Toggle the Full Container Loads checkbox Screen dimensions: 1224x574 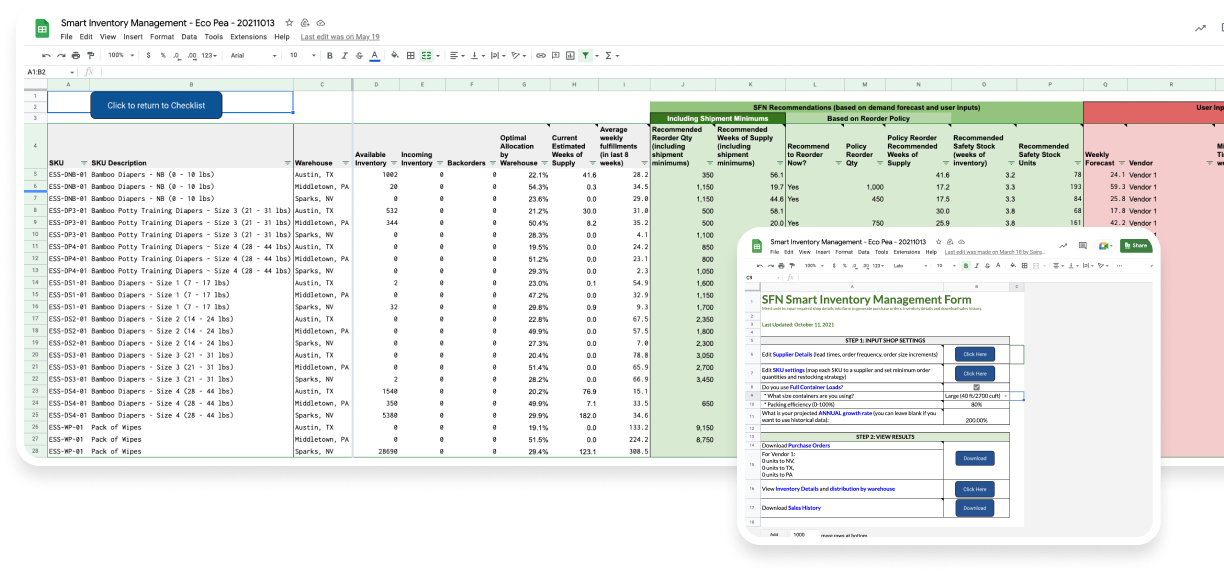click(x=976, y=387)
